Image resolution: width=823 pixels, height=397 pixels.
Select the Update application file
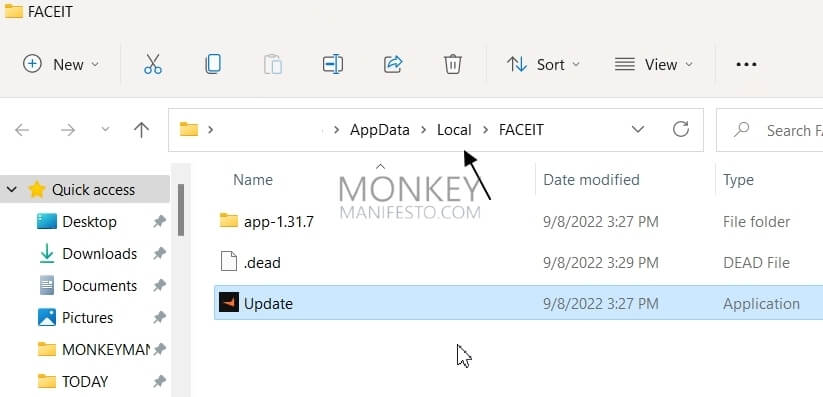pos(519,303)
